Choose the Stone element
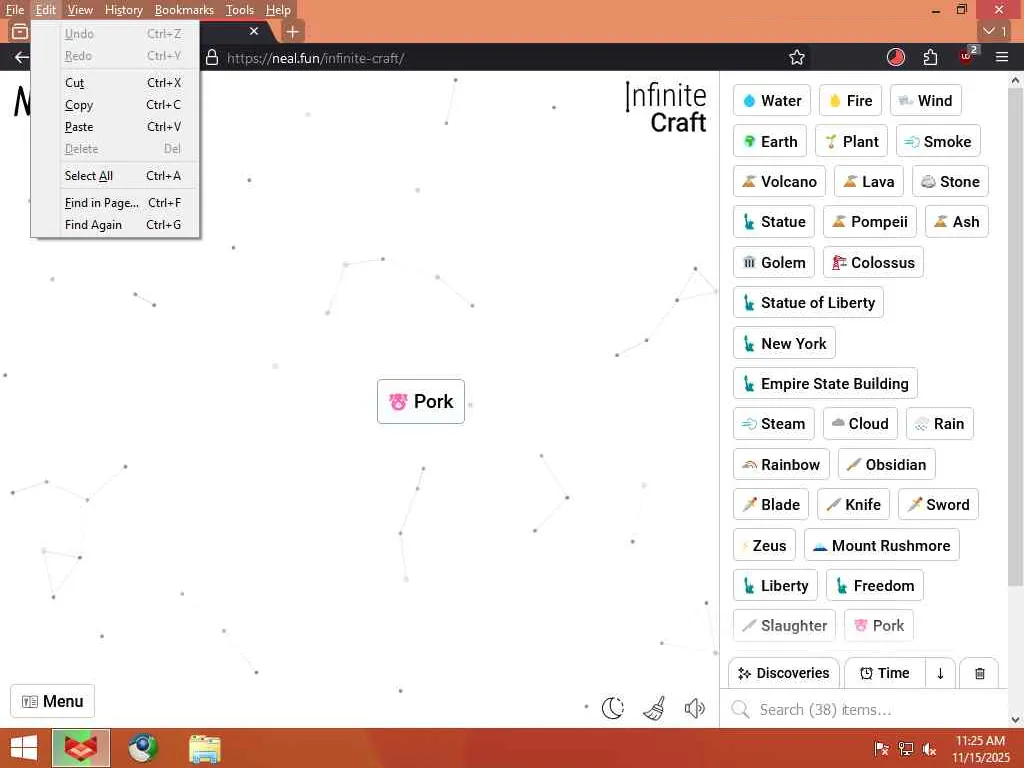 point(950,182)
